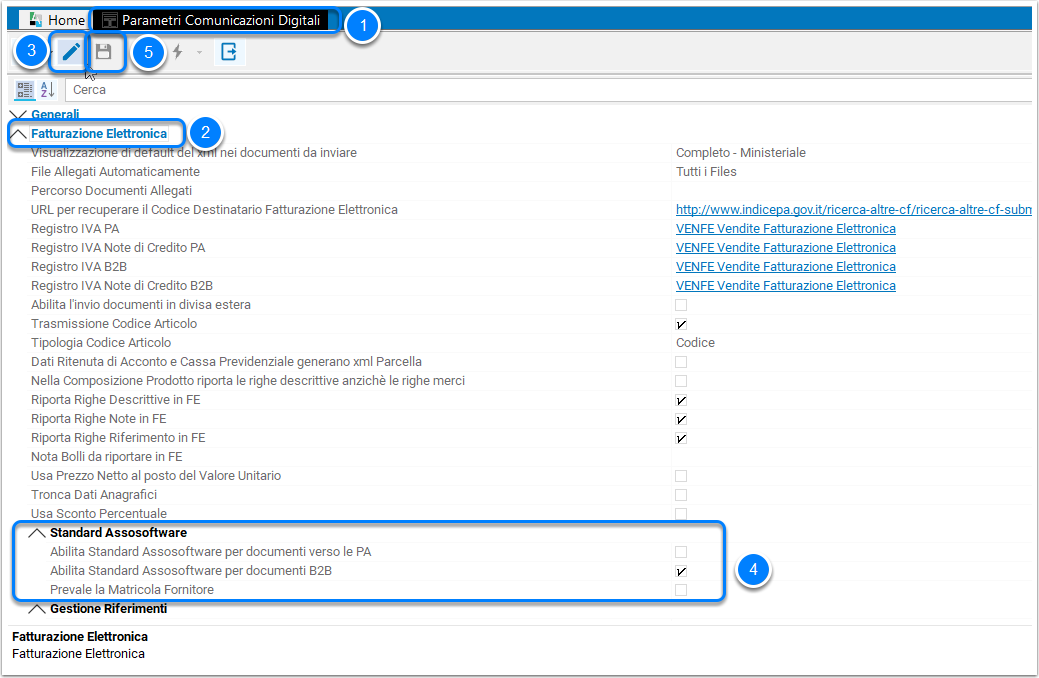Collapse the Fatturazione Elettronica section

click(18, 133)
